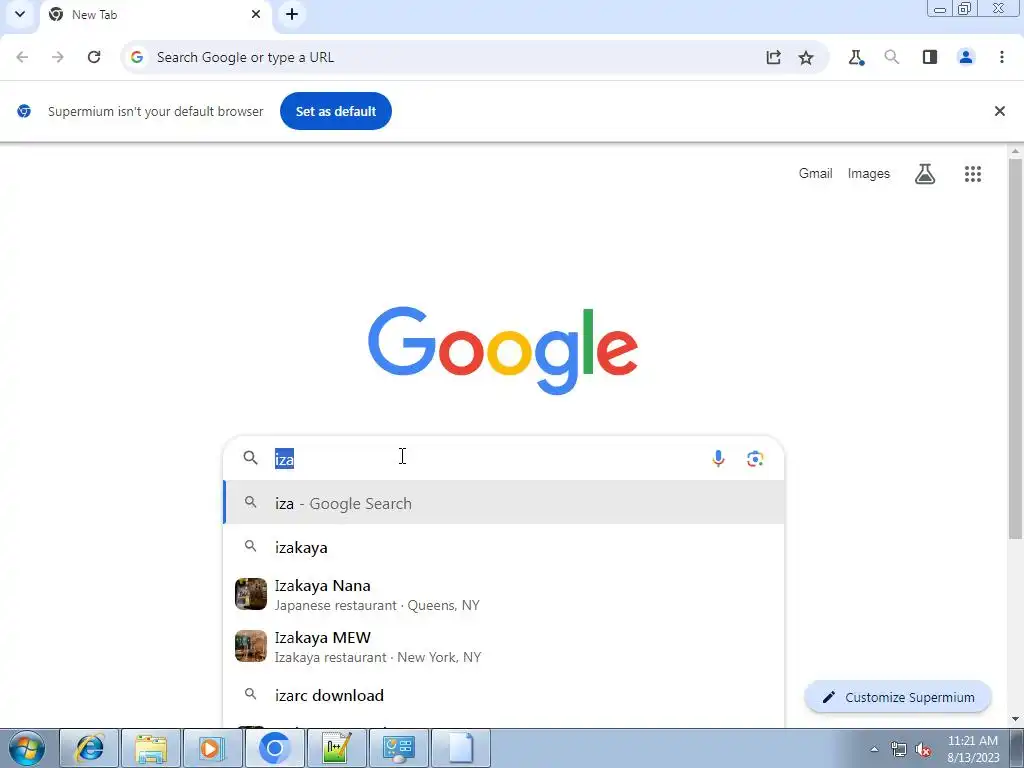Viewport: 1024px width, 768px height.
Task: Open the Control Panel taskbar icon
Action: point(399,748)
